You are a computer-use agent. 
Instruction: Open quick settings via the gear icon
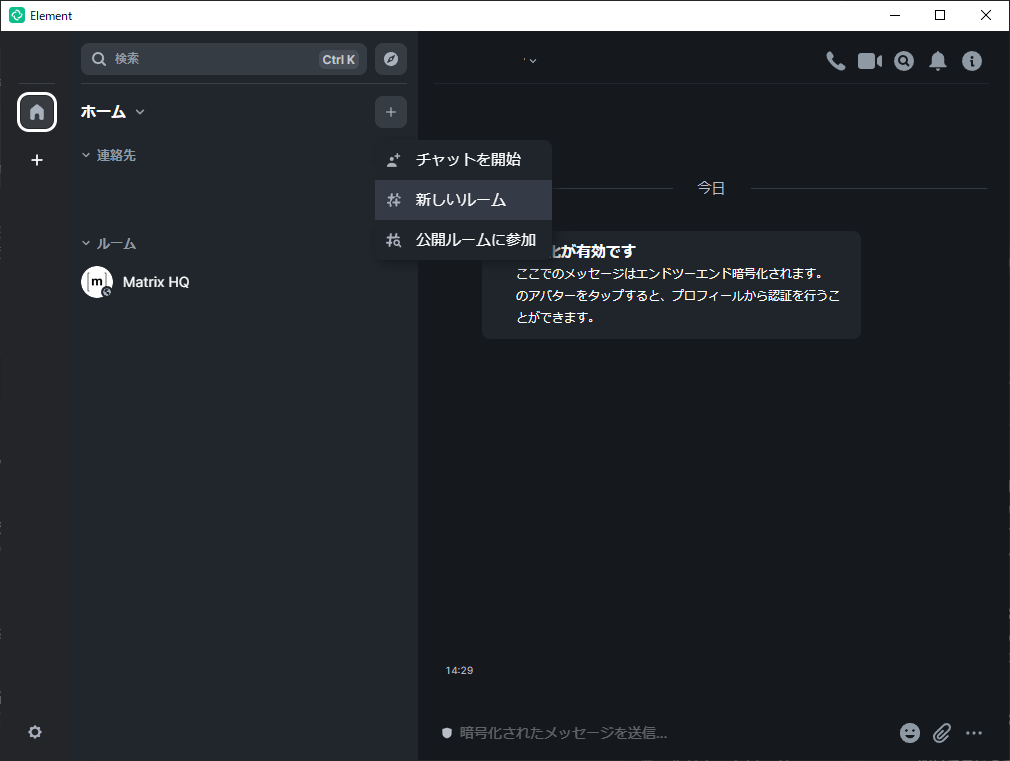(34, 732)
